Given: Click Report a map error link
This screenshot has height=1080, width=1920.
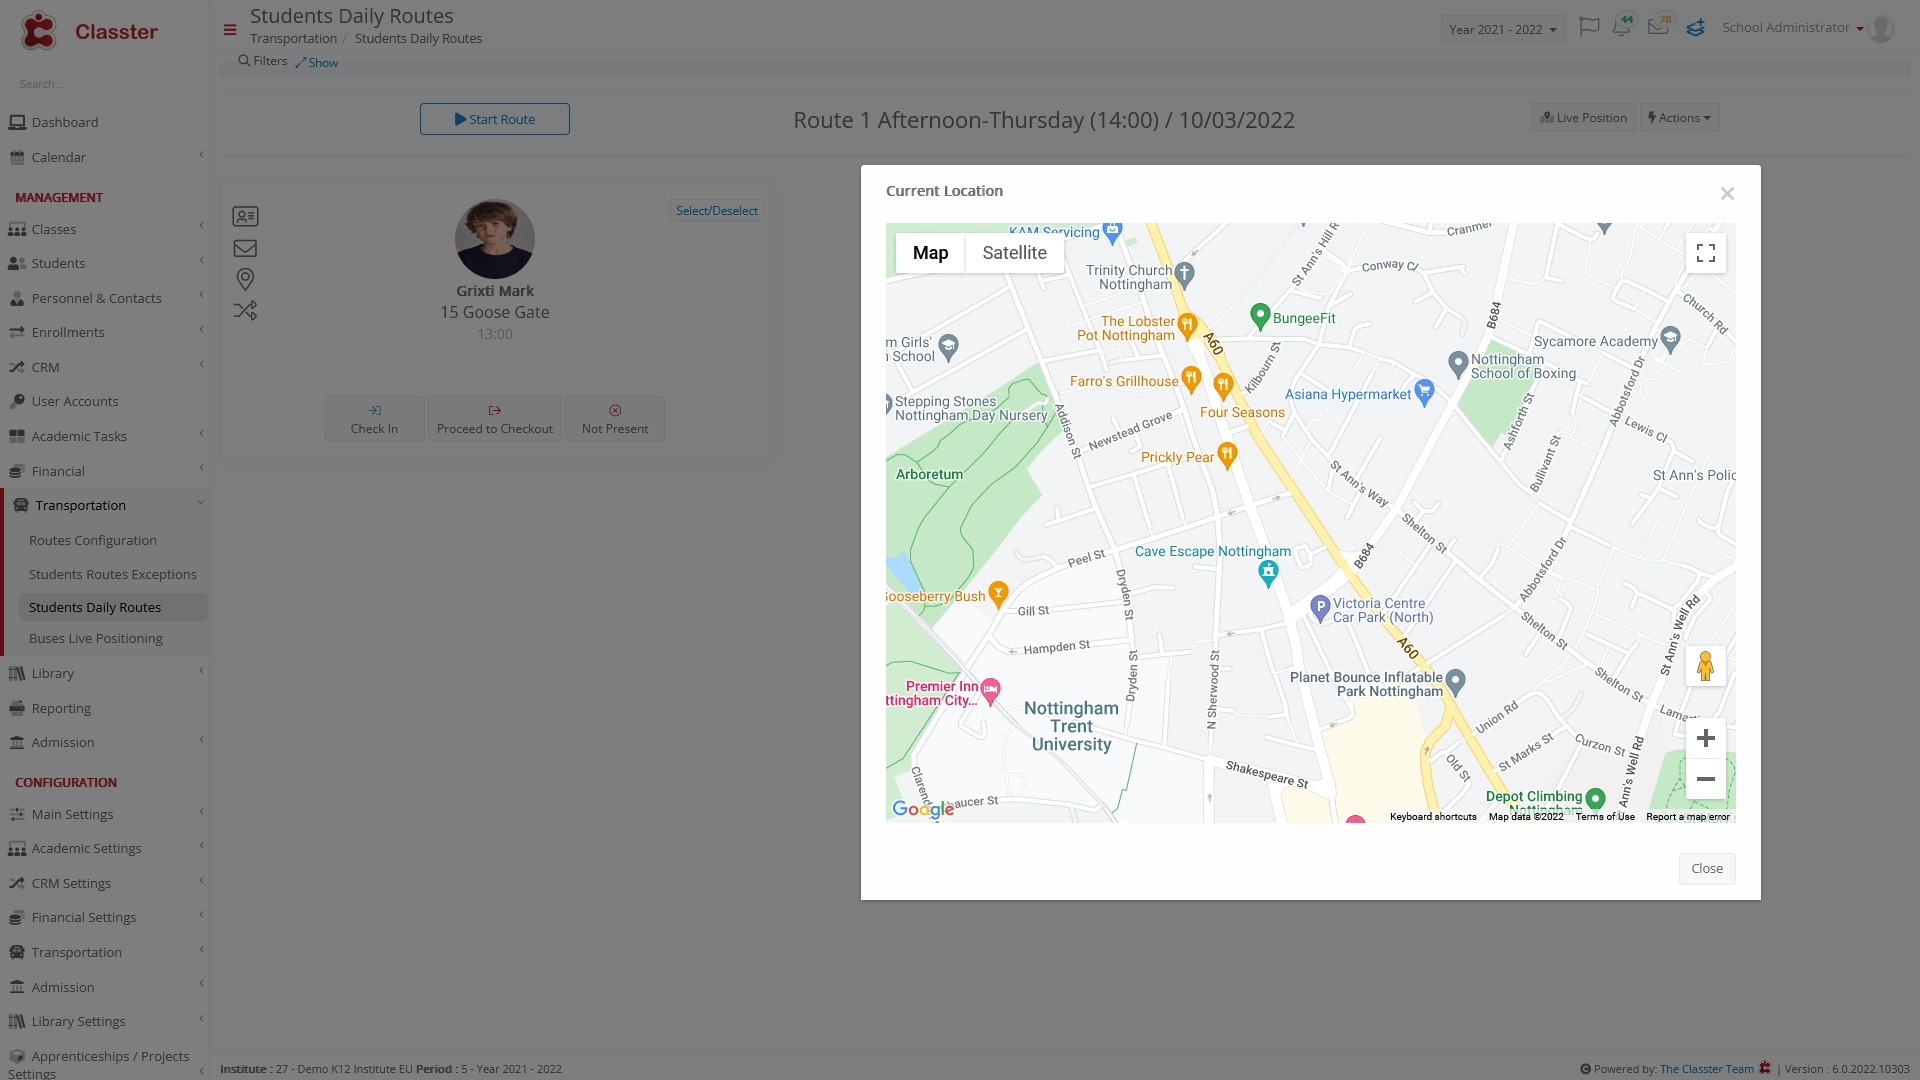Looking at the screenshot, I should click(x=1687, y=817).
